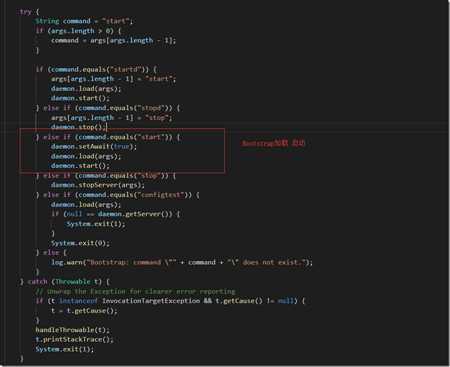Click the 'try {' line

(x=29, y=12)
